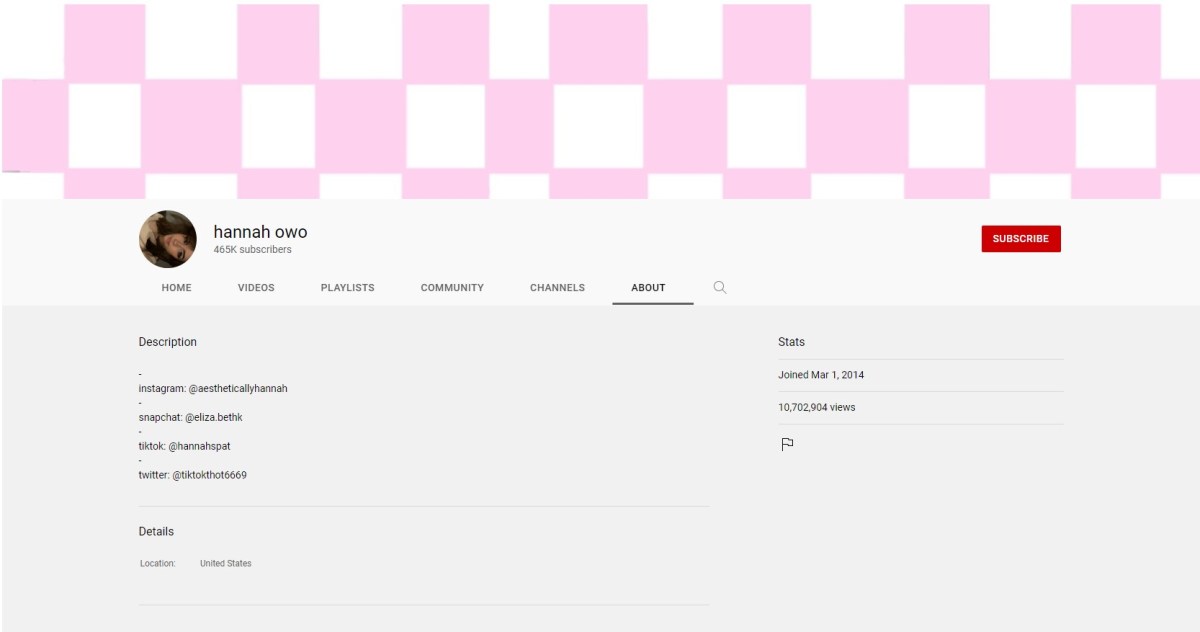
Task: Click the Joined Mar 1, 2014 stat
Action: click(x=821, y=375)
